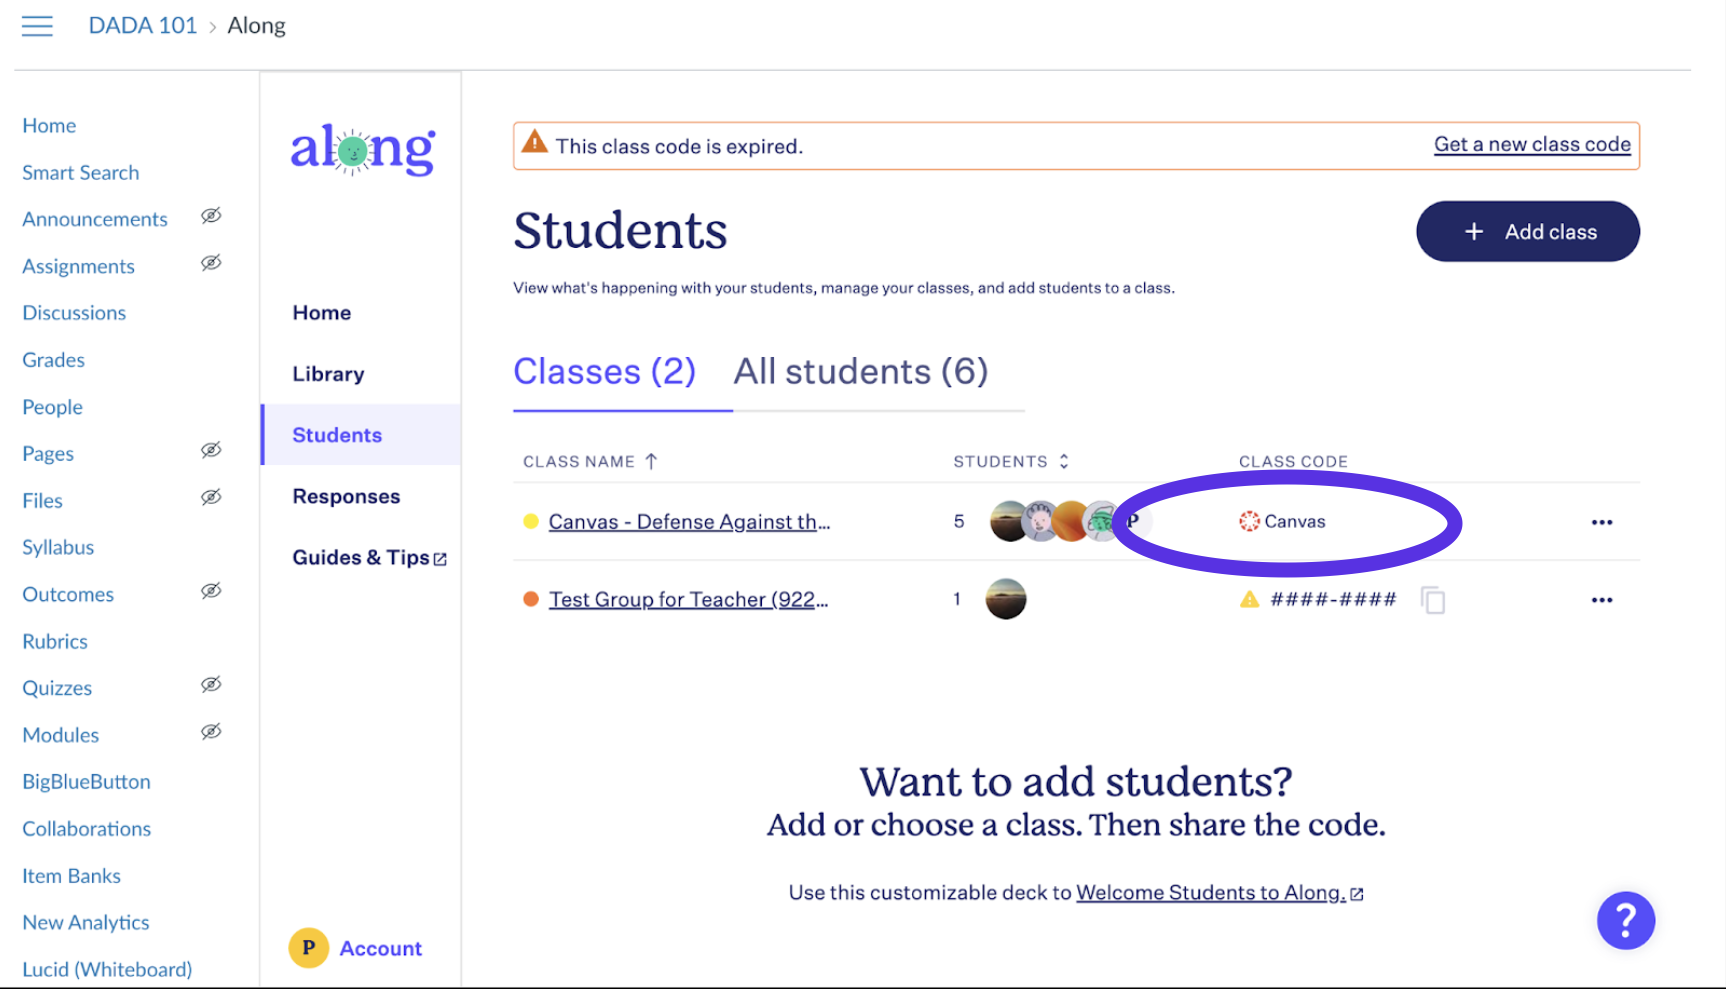Open more options for Canvas class row
Image resolution: width=1726 pixels, height=989 pixels.
[x=1602, y=522]
